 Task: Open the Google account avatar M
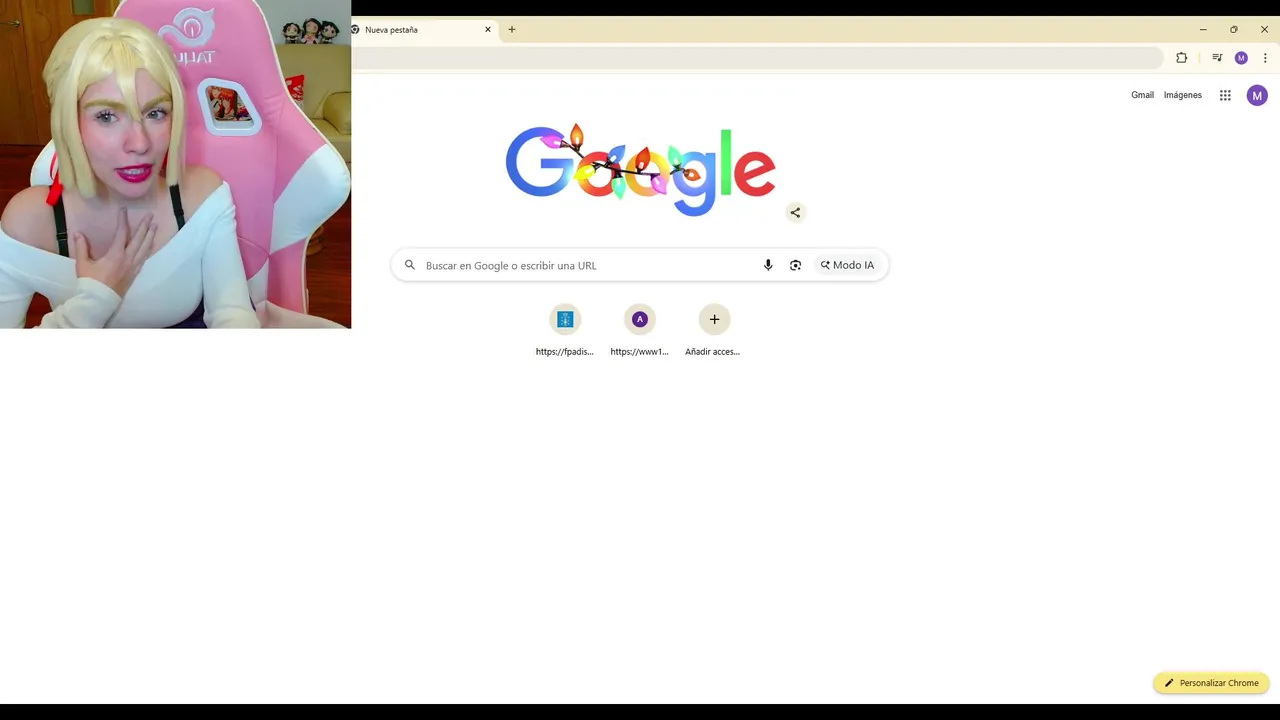tap(1257, 95)
